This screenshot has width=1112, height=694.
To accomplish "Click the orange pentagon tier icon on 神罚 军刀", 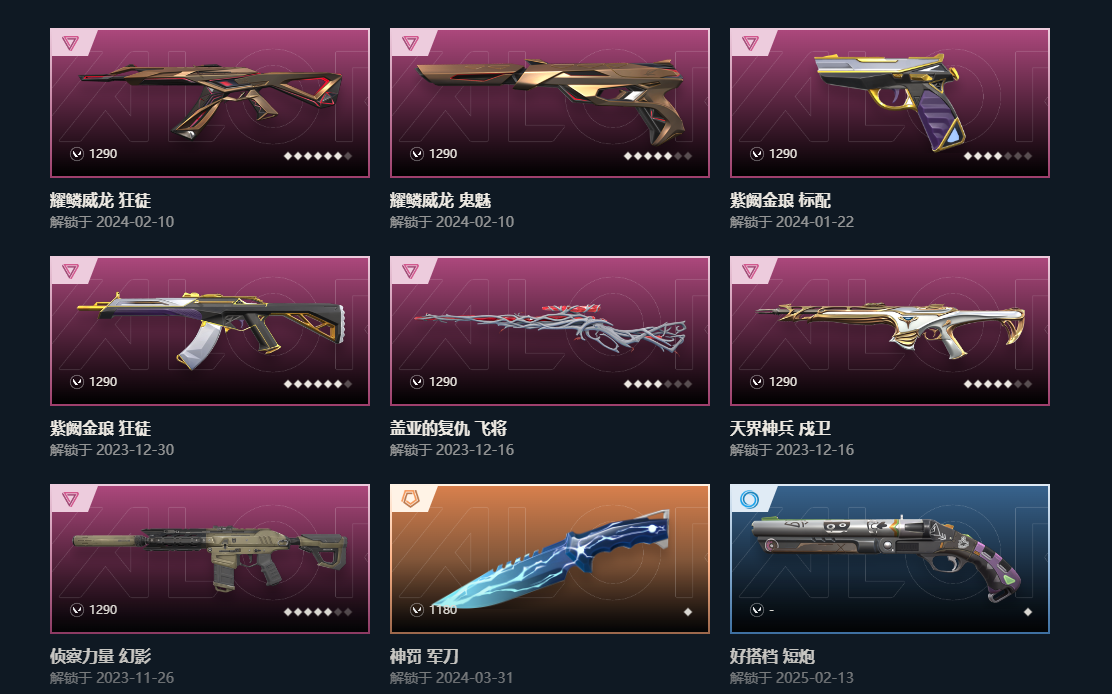I will tap(410, 499).
